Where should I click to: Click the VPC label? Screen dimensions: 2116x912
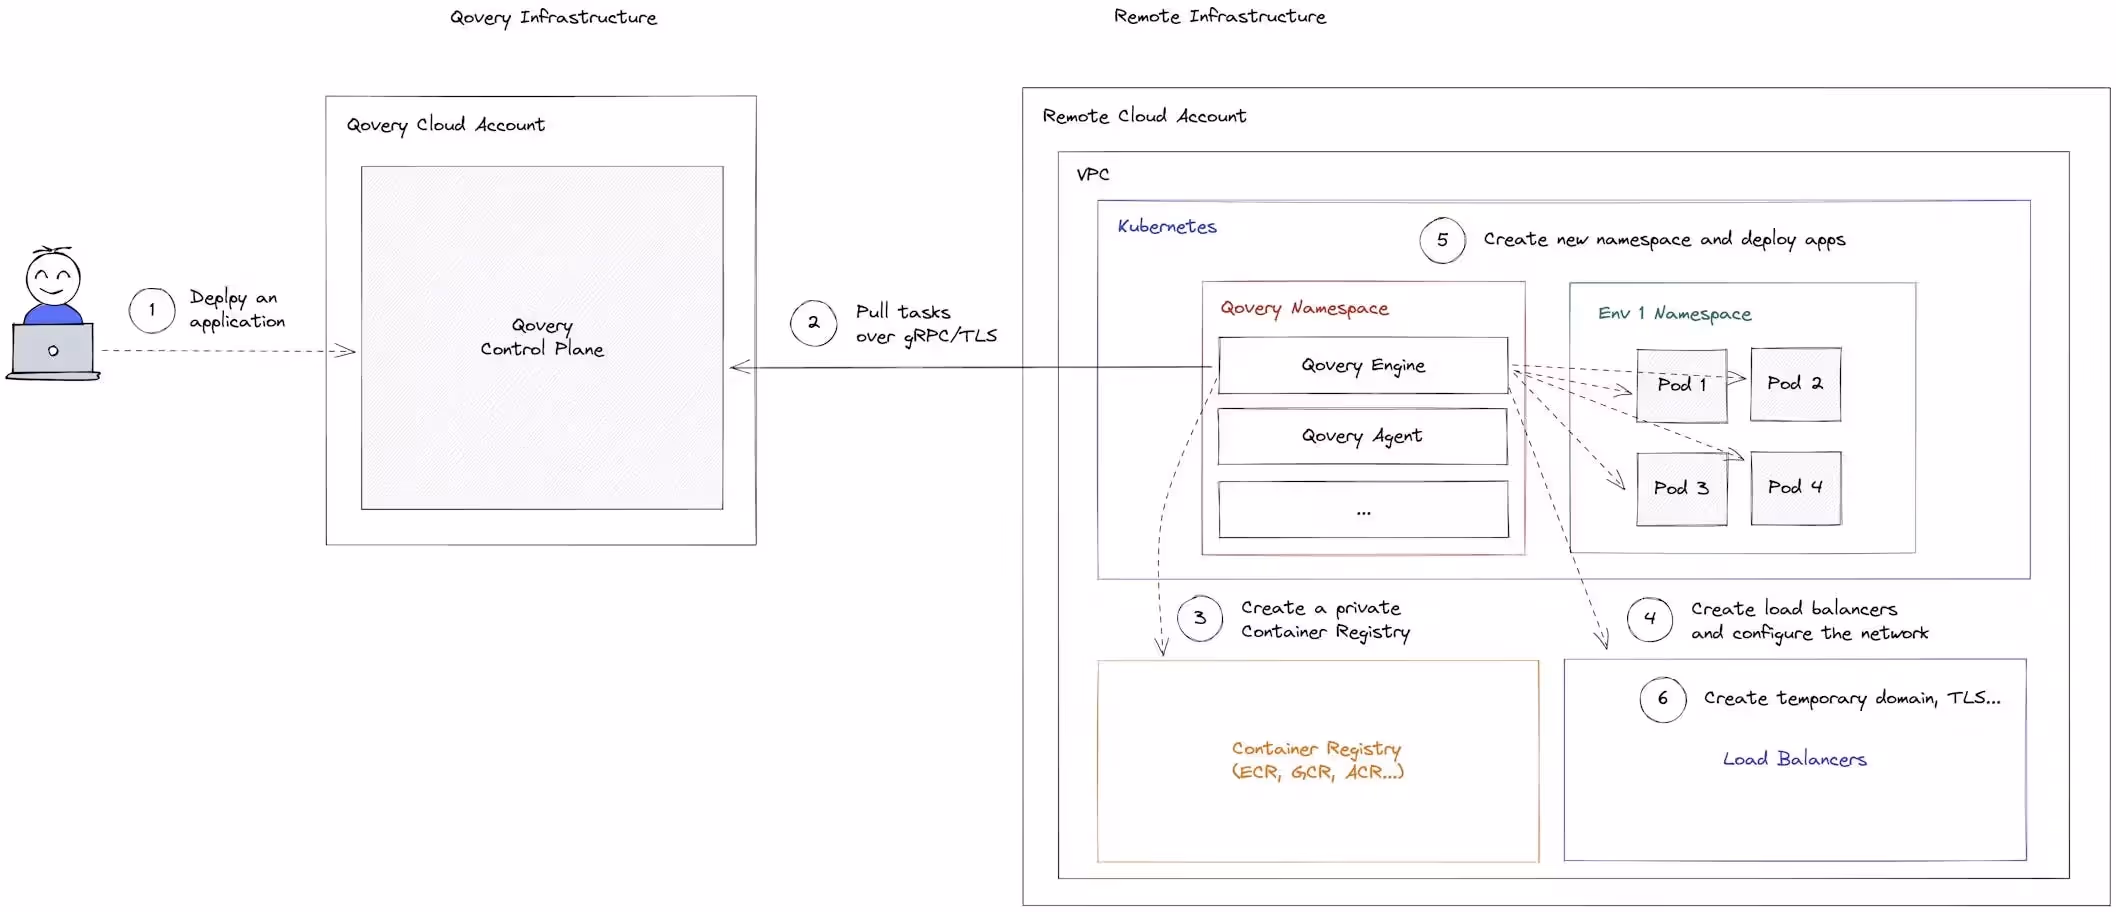(x=1092, y=174)
